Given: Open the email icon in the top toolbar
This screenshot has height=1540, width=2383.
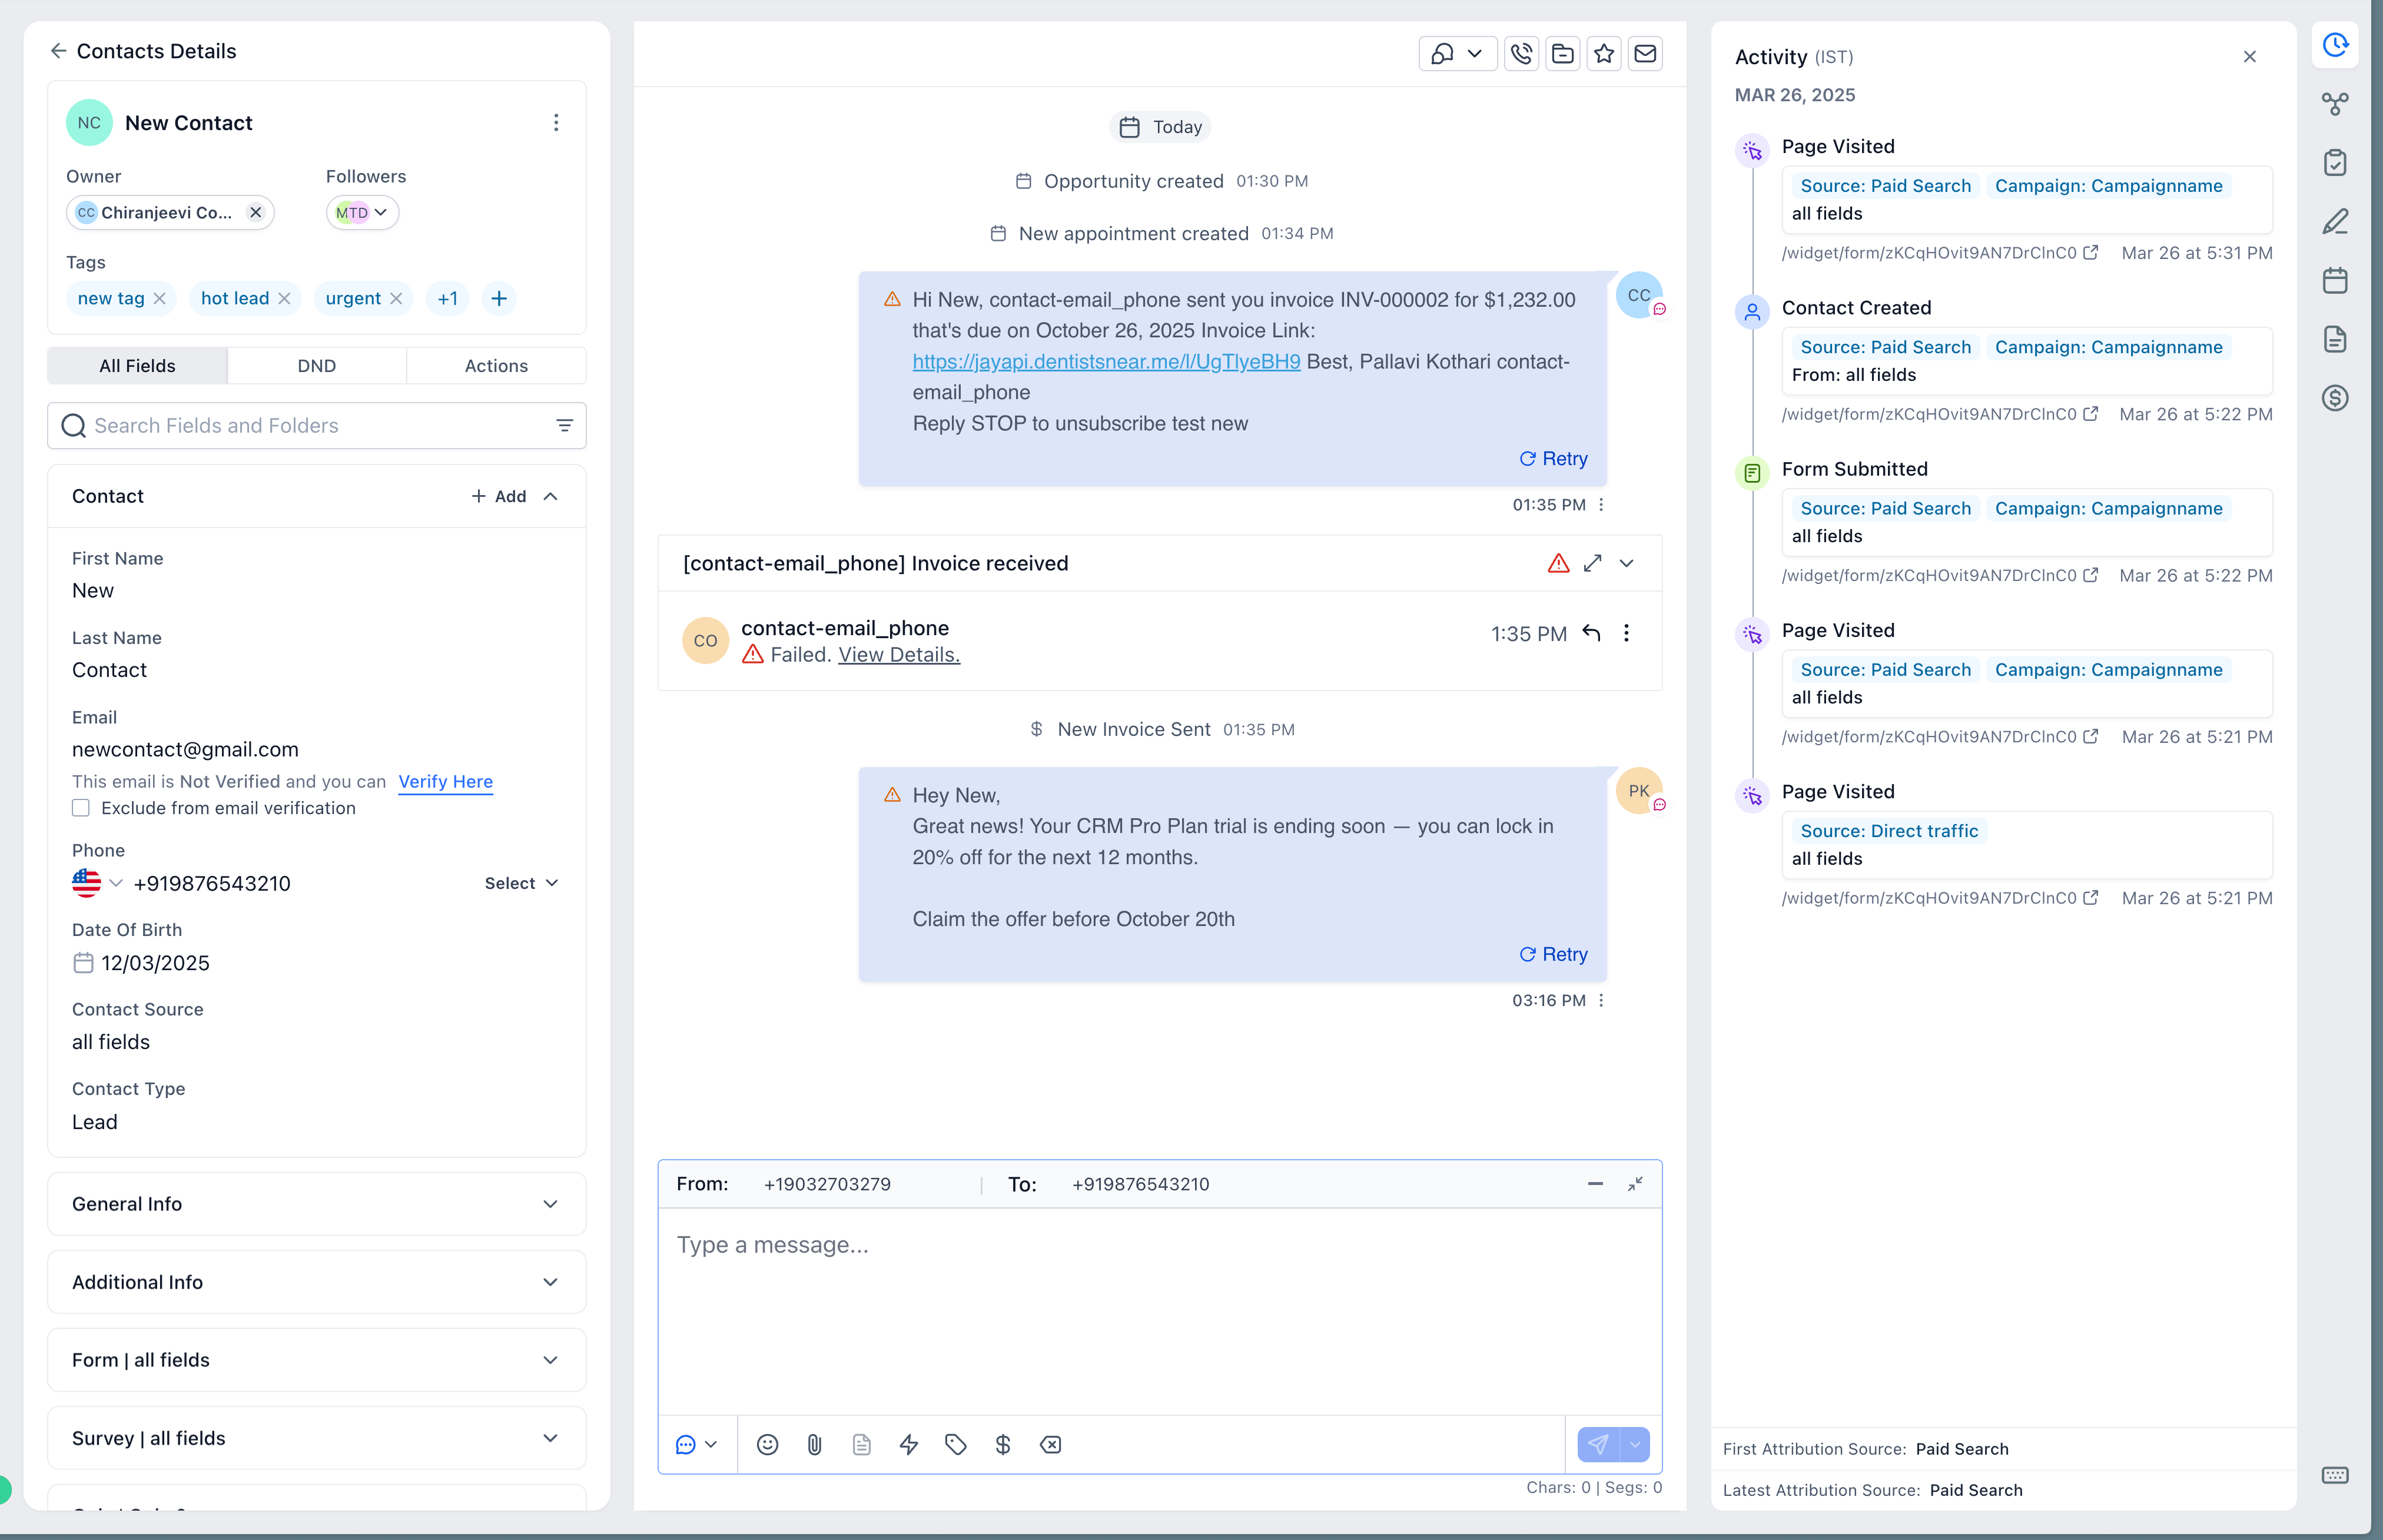Looking at the screenshot, I should pyautogui.click(x=1645, y=54).
